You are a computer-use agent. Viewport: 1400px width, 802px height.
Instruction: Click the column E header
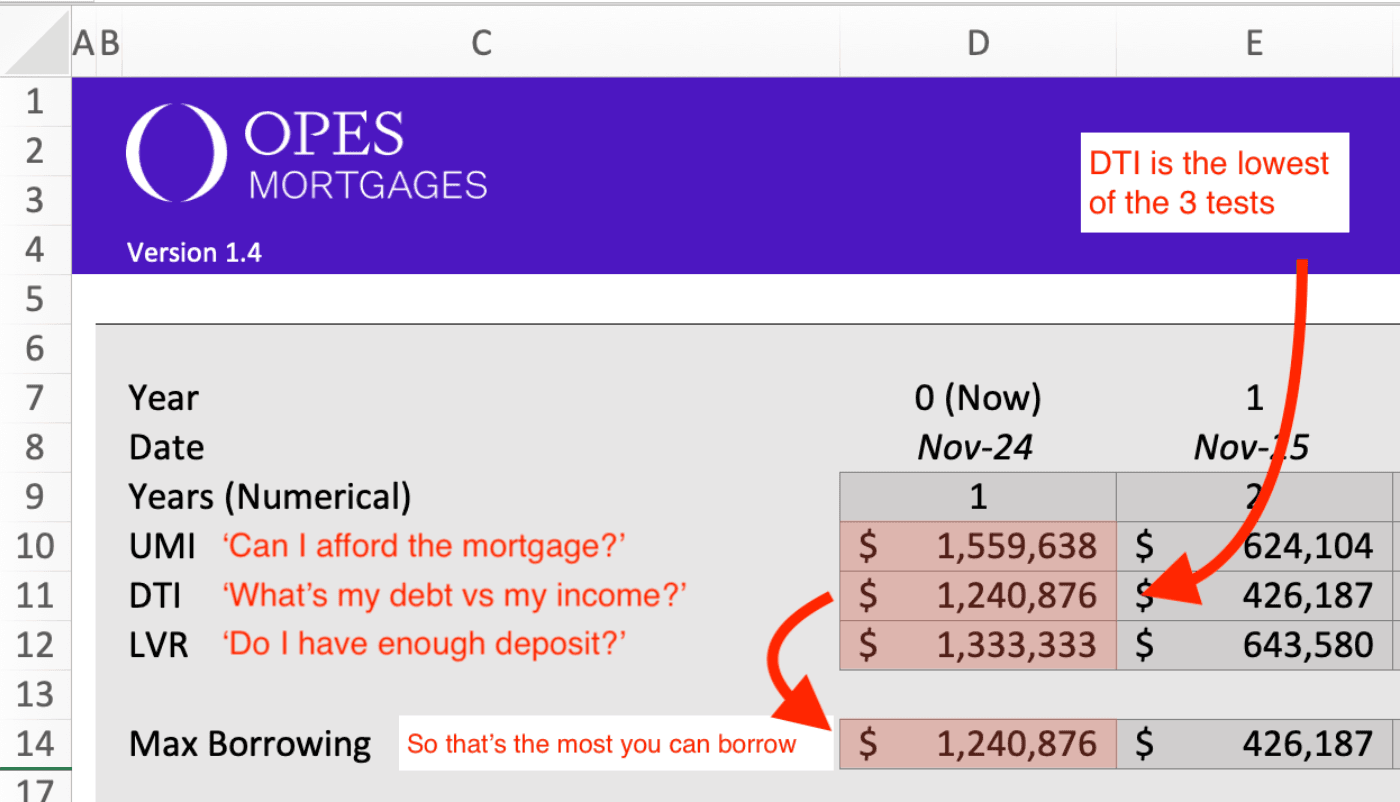(1254, 42)
